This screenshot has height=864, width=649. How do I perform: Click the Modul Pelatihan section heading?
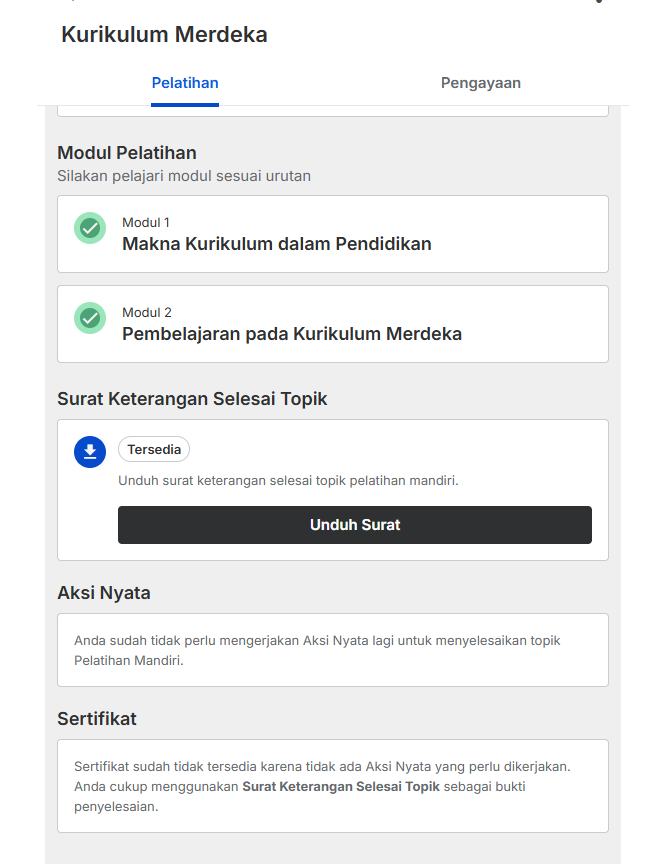(127, 153)
